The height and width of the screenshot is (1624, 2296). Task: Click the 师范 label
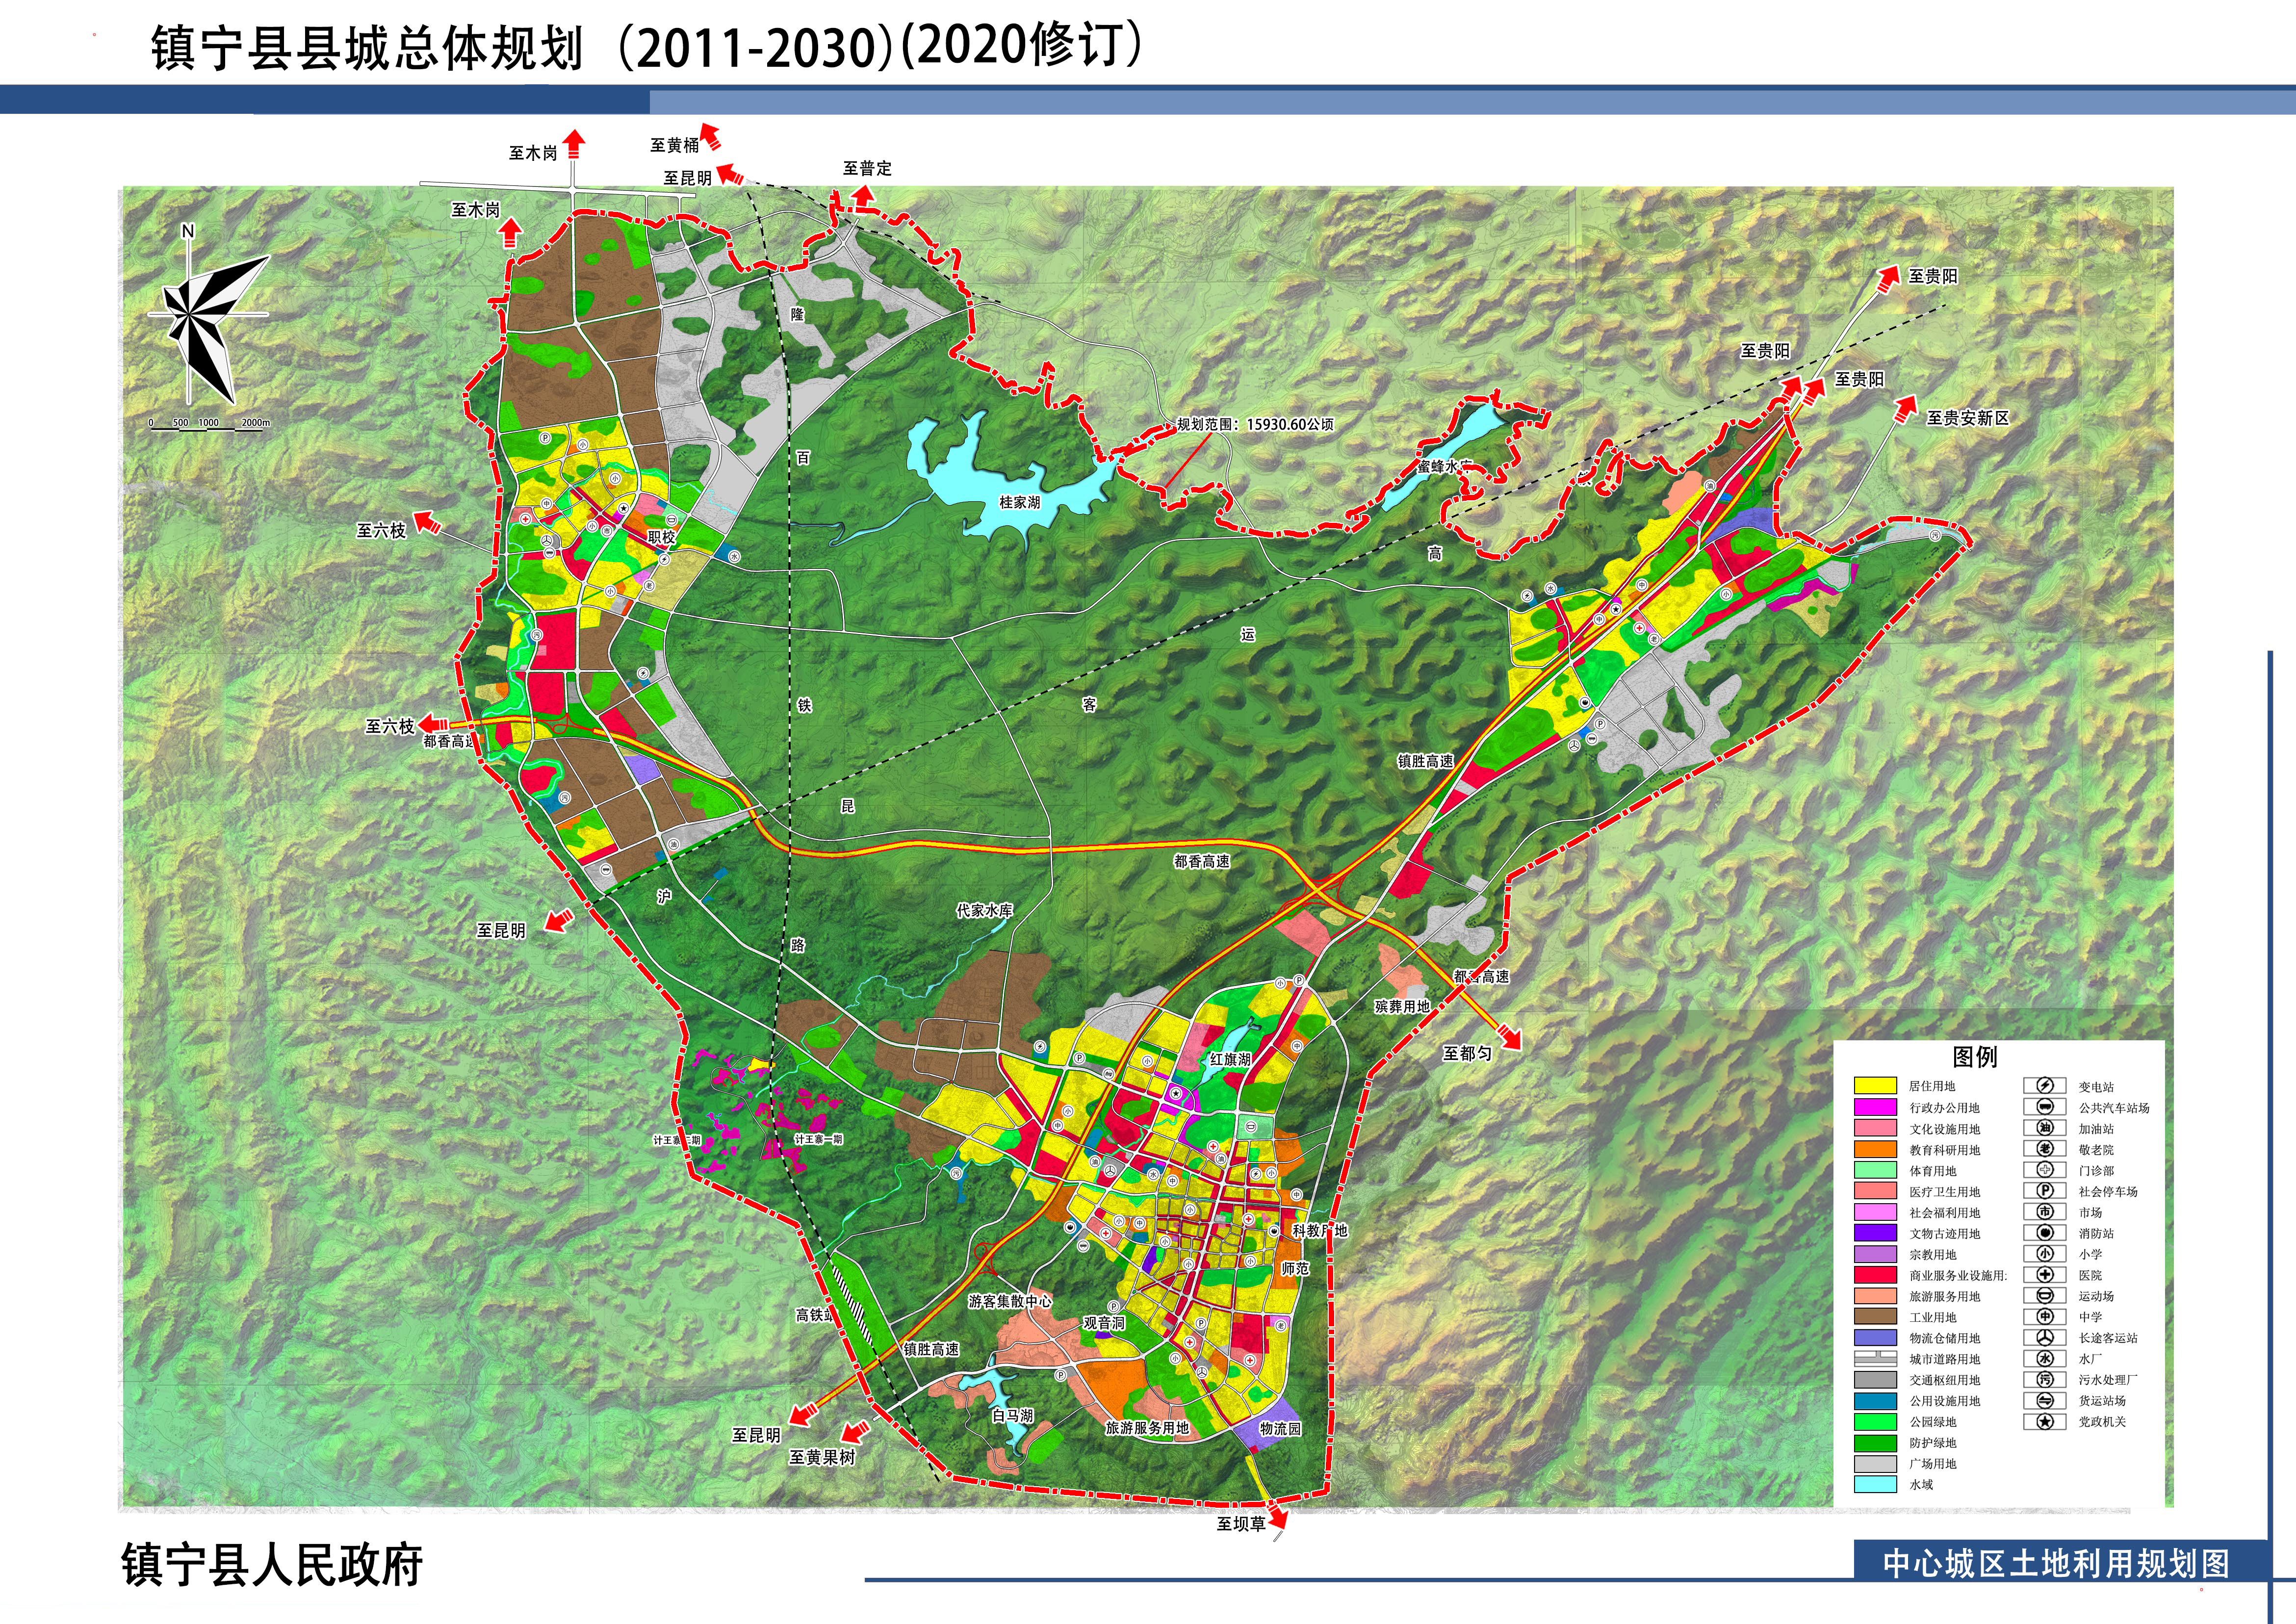pos(1296,1268)
